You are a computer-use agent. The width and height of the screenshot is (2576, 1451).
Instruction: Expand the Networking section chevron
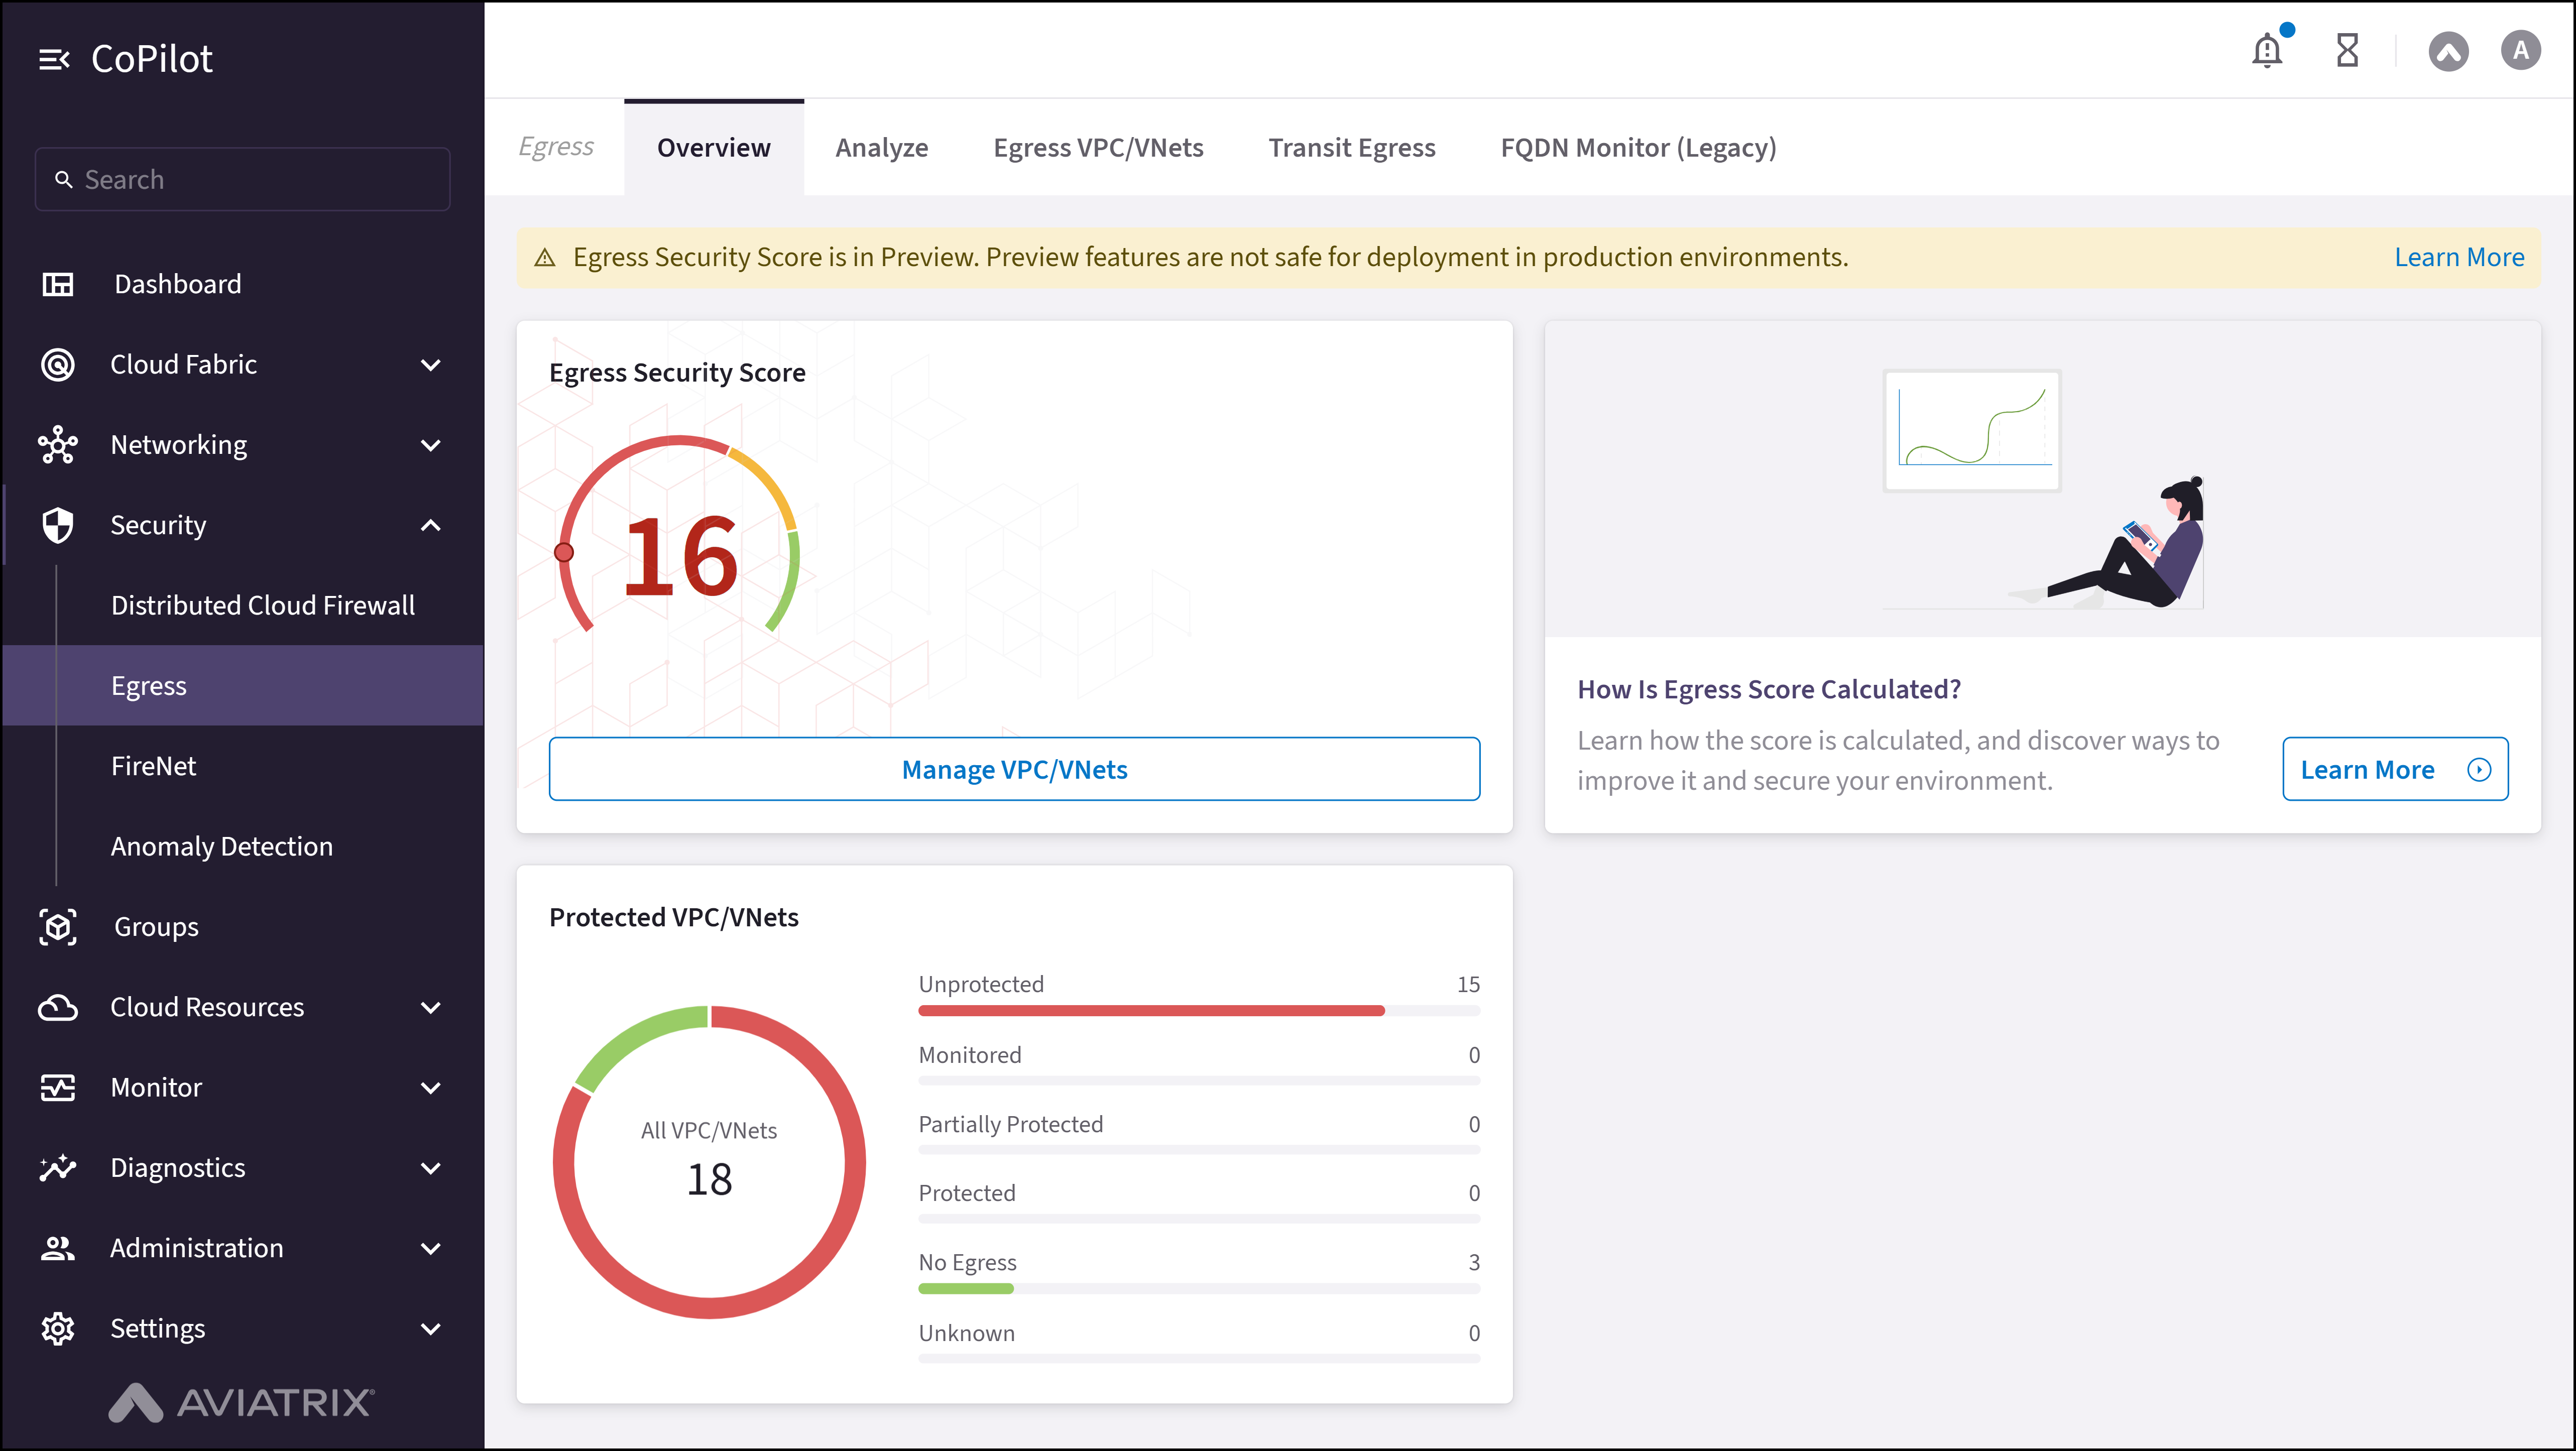click(431, 445)
